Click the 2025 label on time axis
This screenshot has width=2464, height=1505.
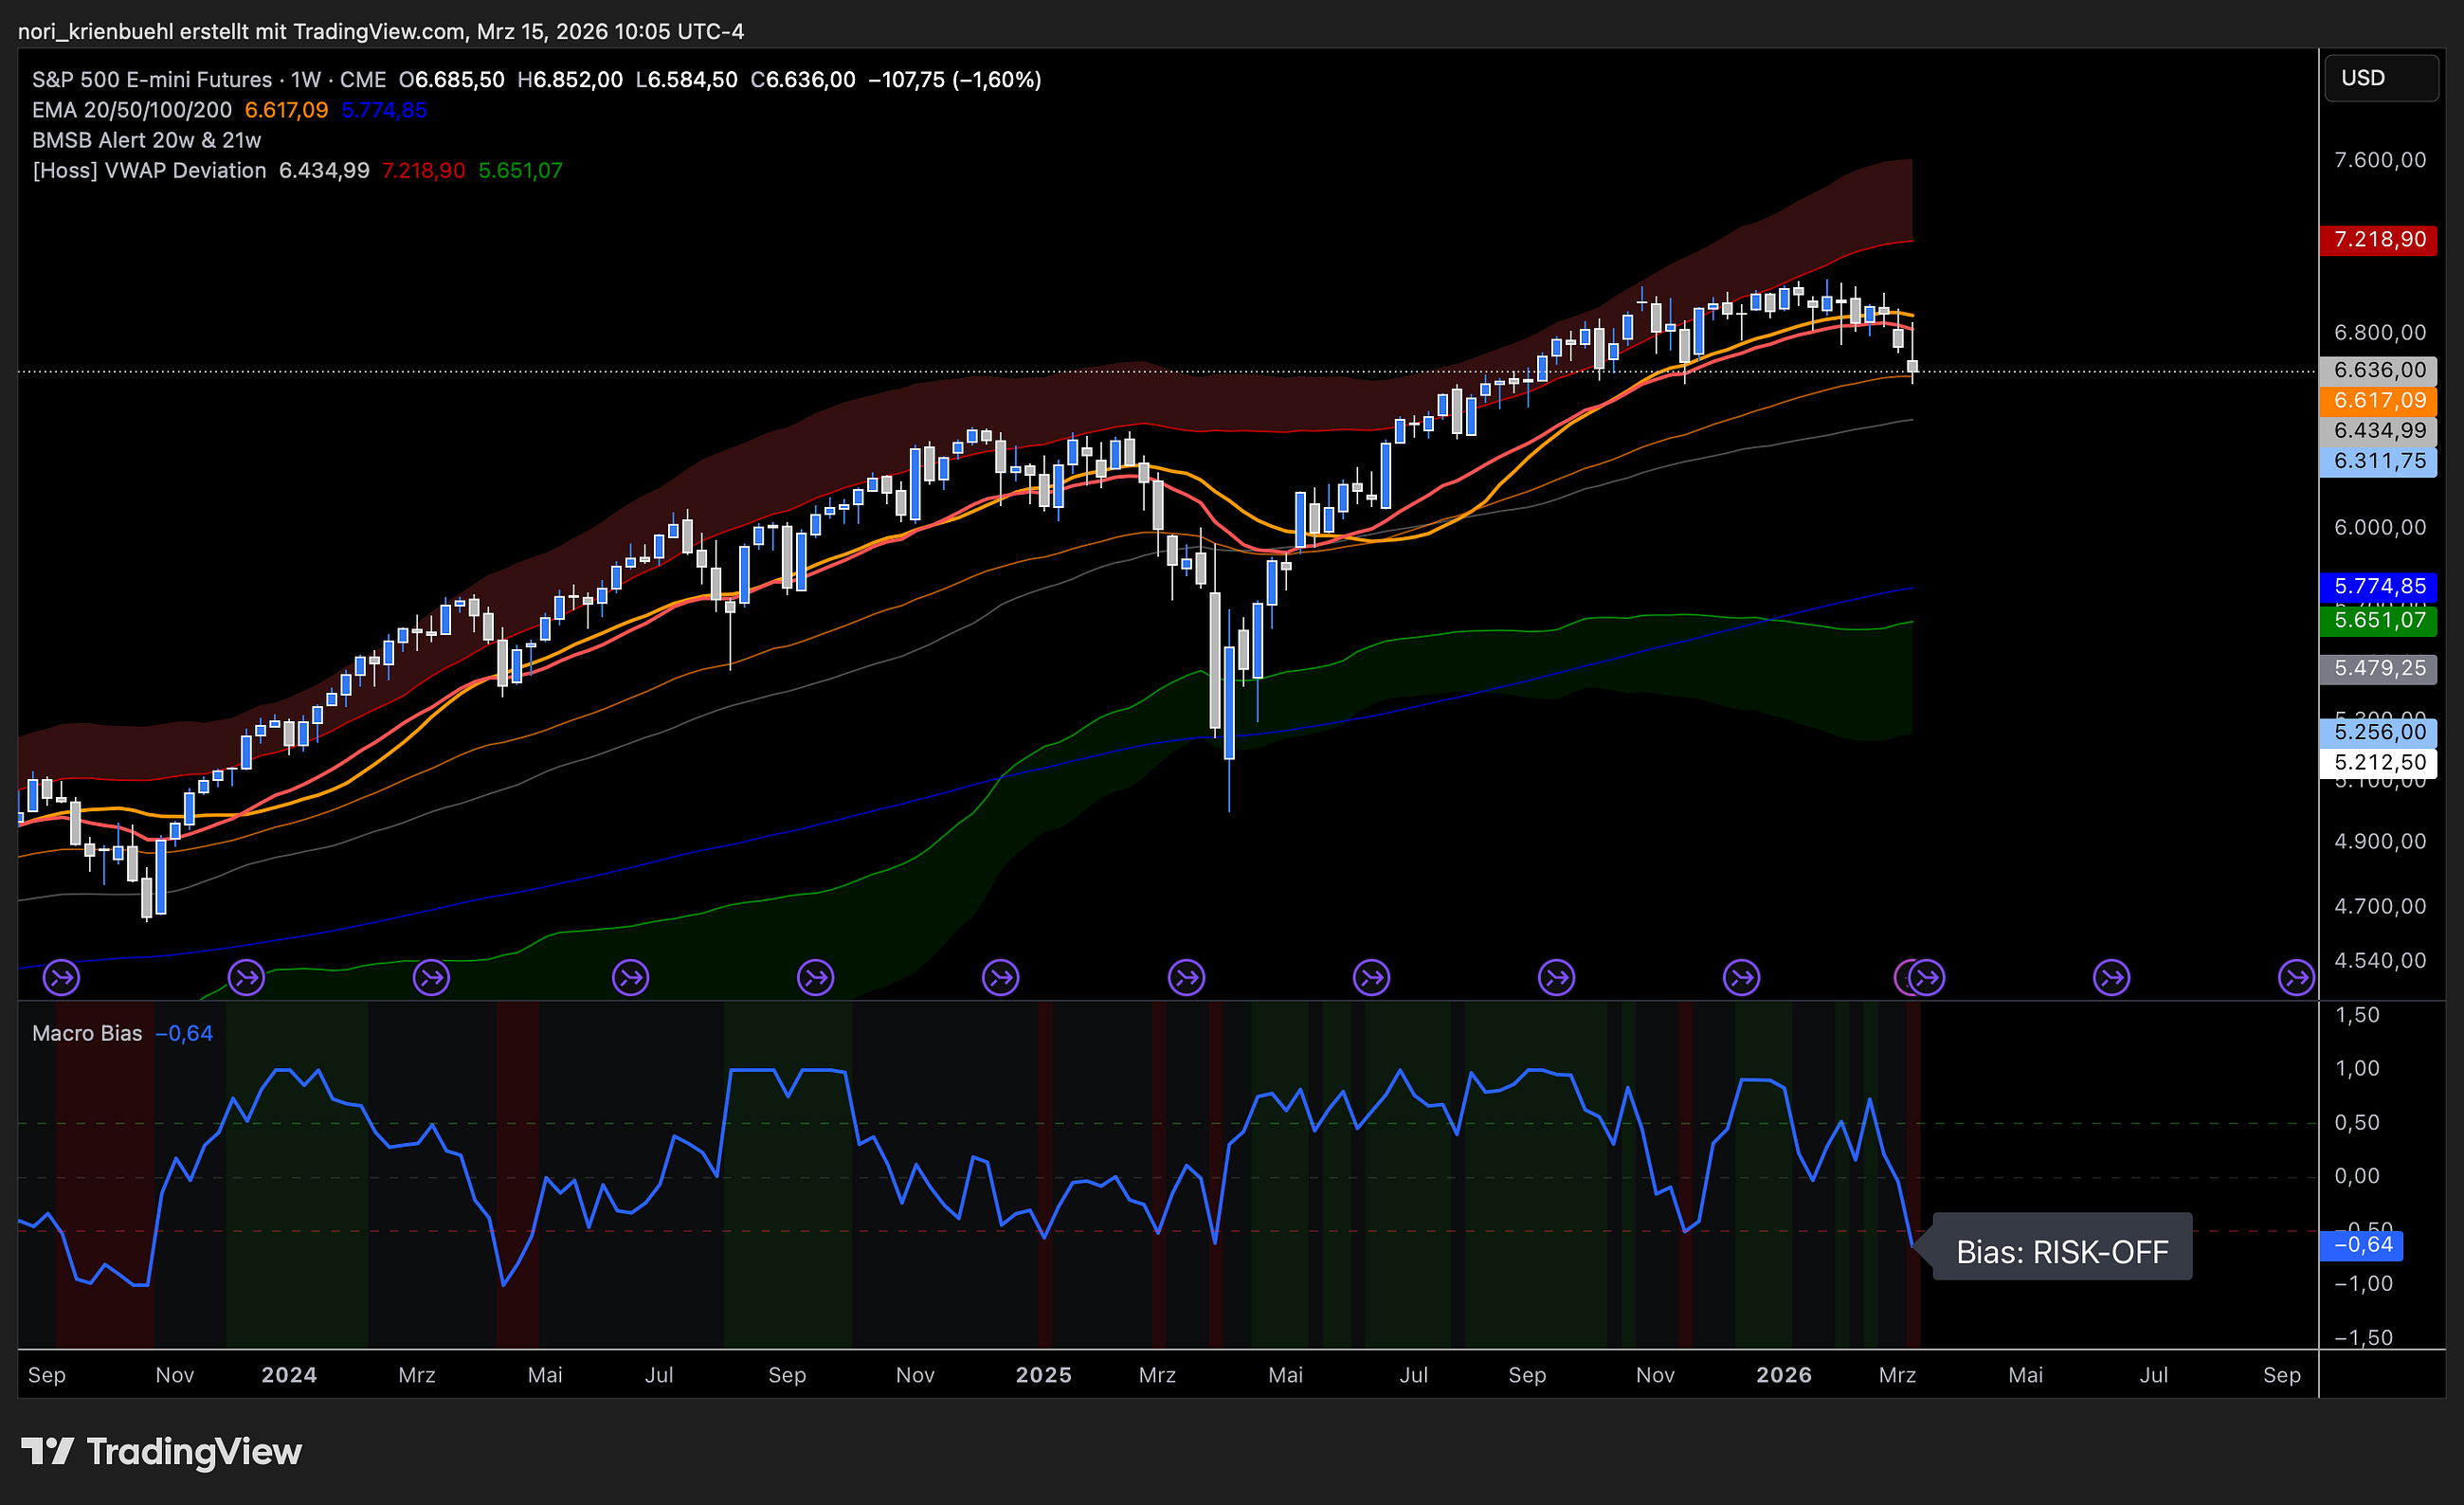click(1043, 1375)
